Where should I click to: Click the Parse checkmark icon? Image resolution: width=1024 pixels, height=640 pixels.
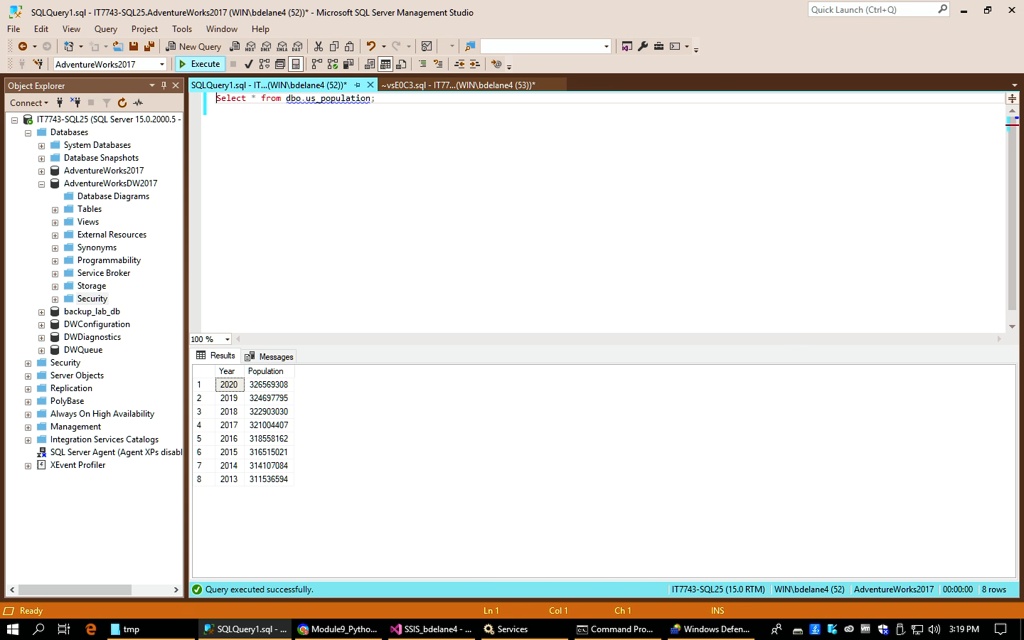[248, 64]
